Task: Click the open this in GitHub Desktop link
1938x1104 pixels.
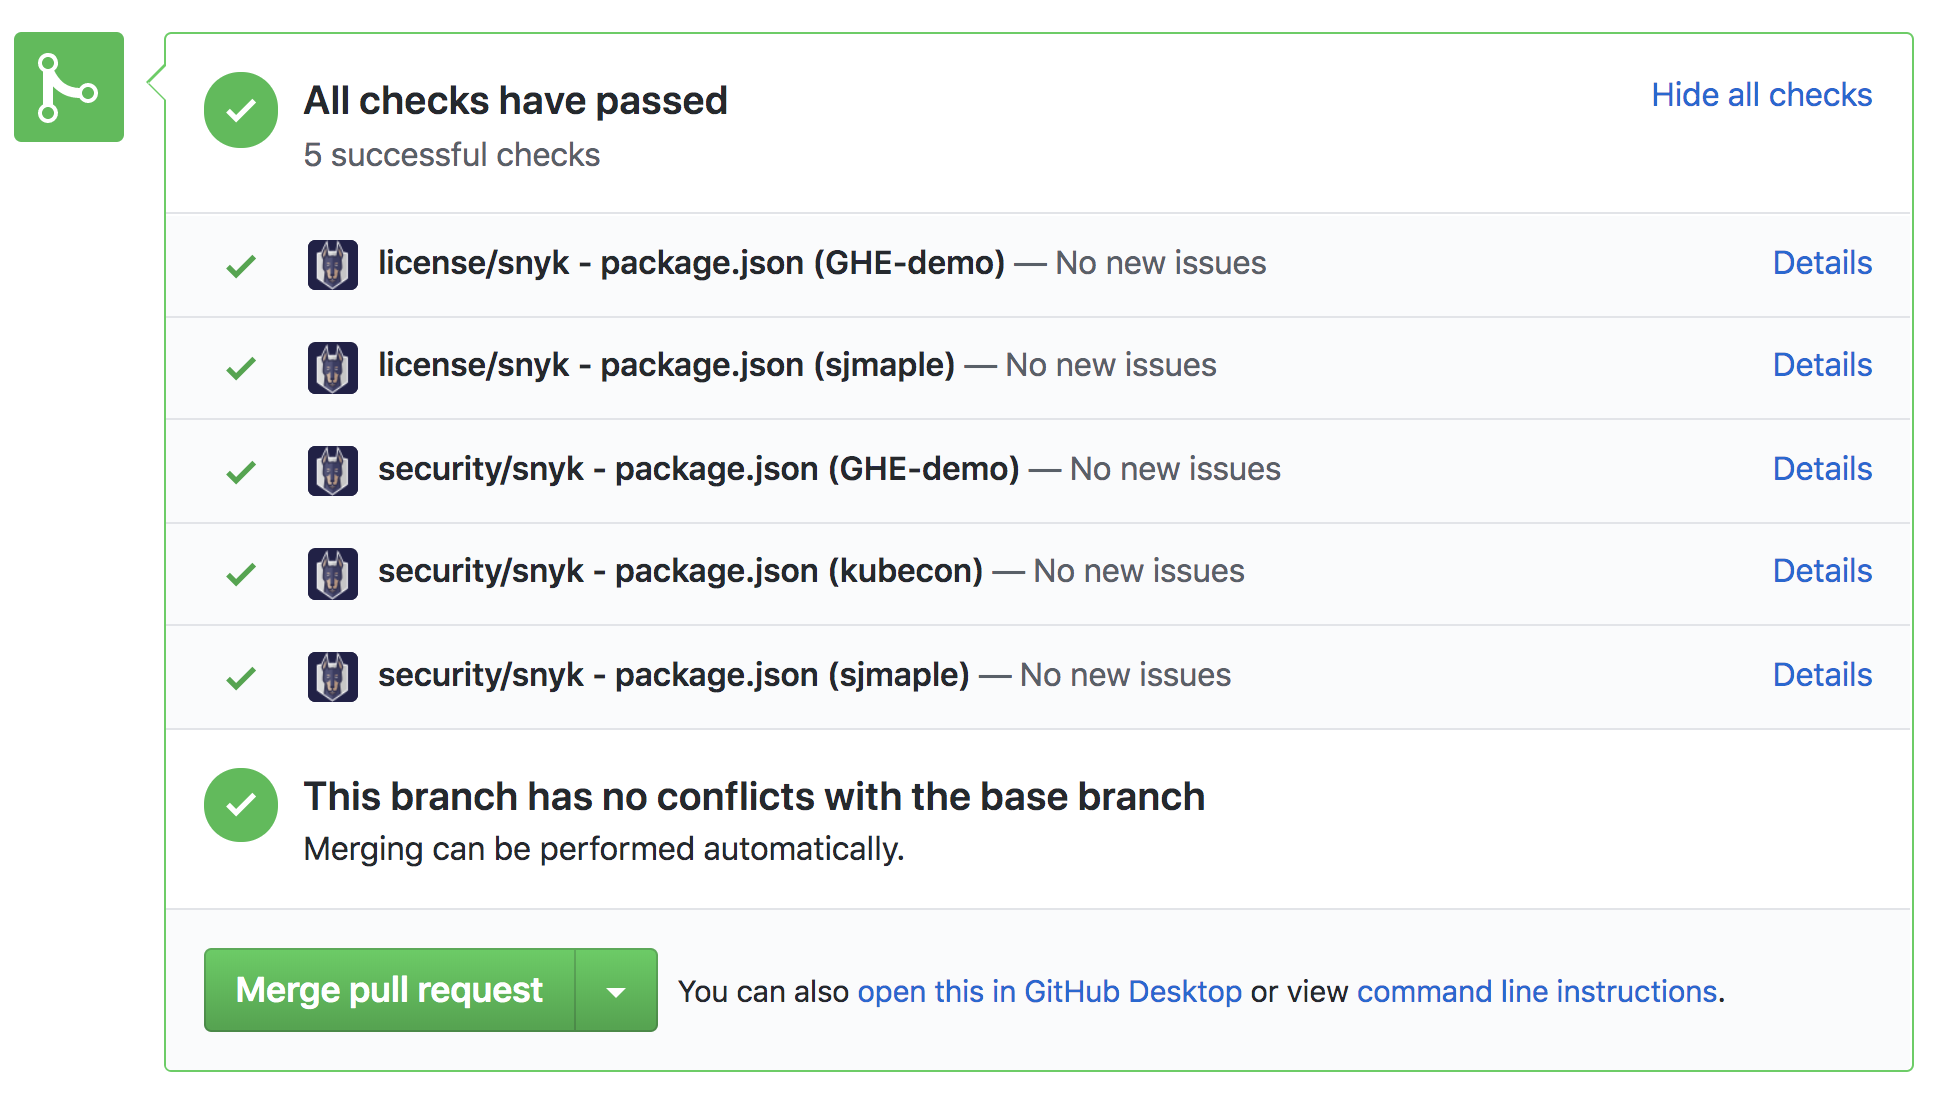Action: tap(1049, 991)
